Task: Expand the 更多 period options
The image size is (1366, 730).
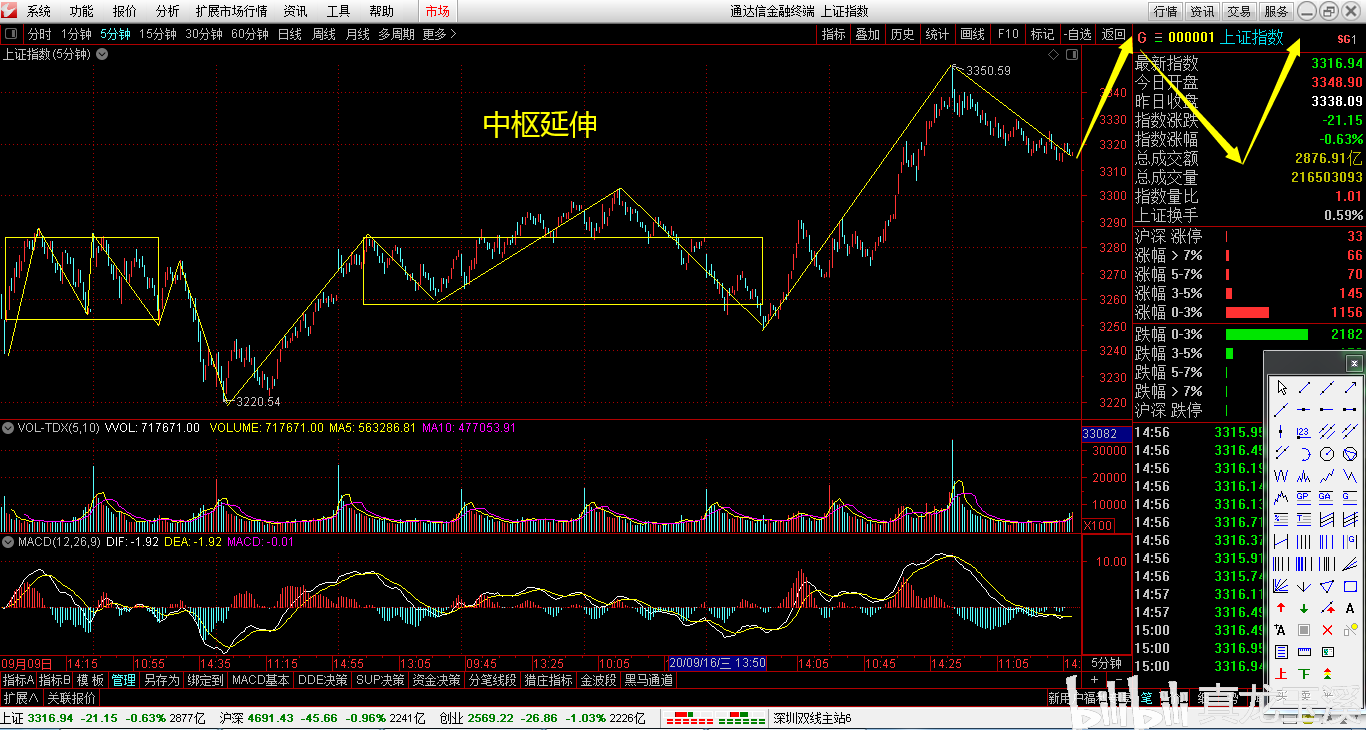Action: pyautogui.click(x=439, y=34)
